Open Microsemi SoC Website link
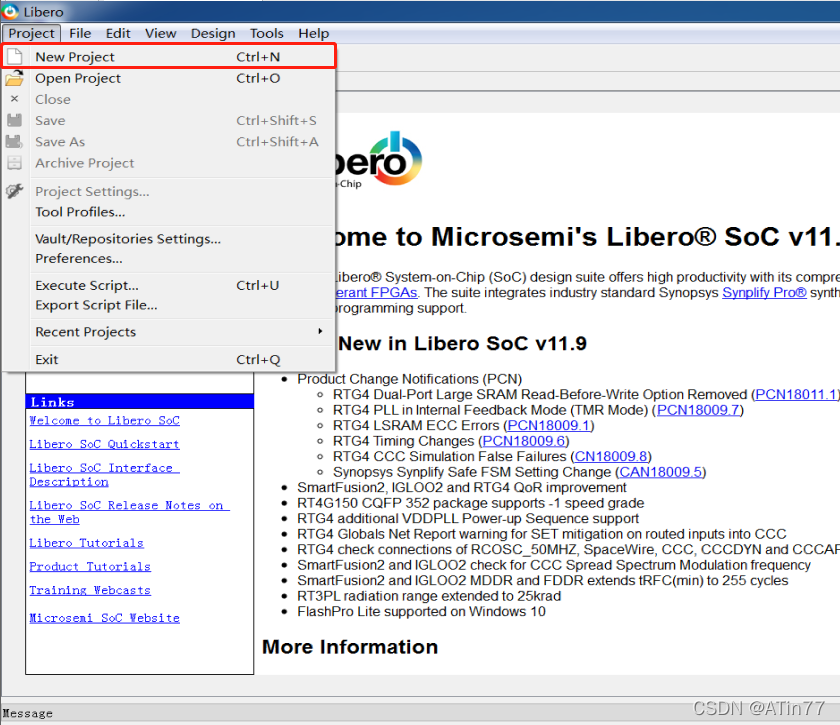The width and height of the screenshot is (840, 725). 104,618
